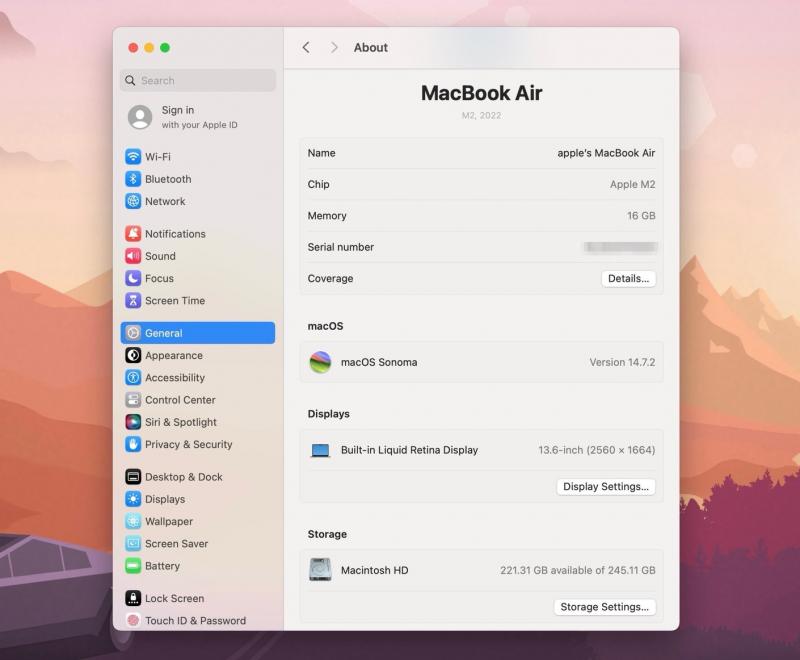Click "13.6-inch (2560 × 1664)" display value

[x=597, y=450]
